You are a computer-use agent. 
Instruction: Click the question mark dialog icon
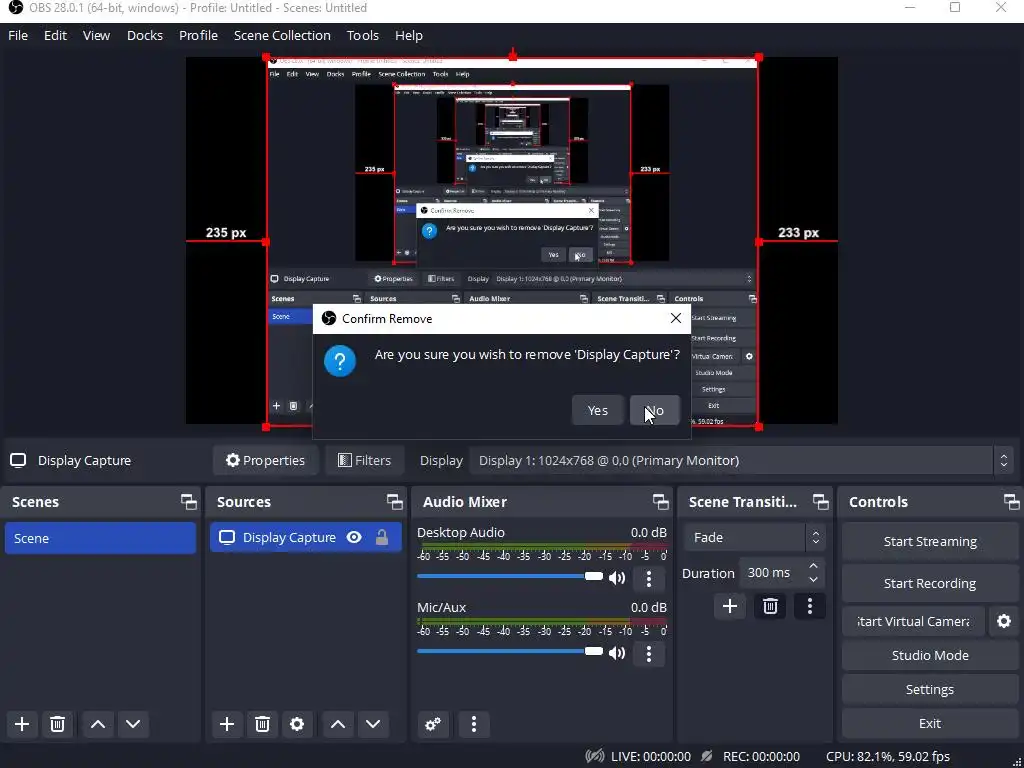[340, 361]
